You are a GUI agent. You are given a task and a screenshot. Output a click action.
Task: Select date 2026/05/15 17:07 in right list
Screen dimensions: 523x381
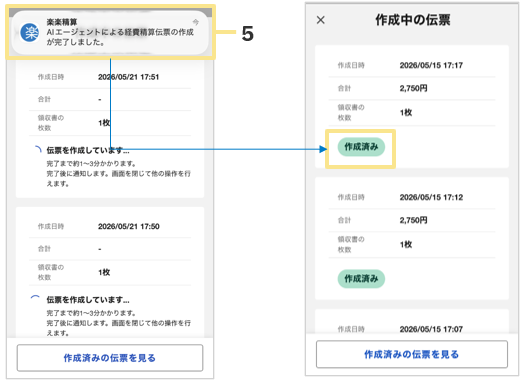(431, 329)
